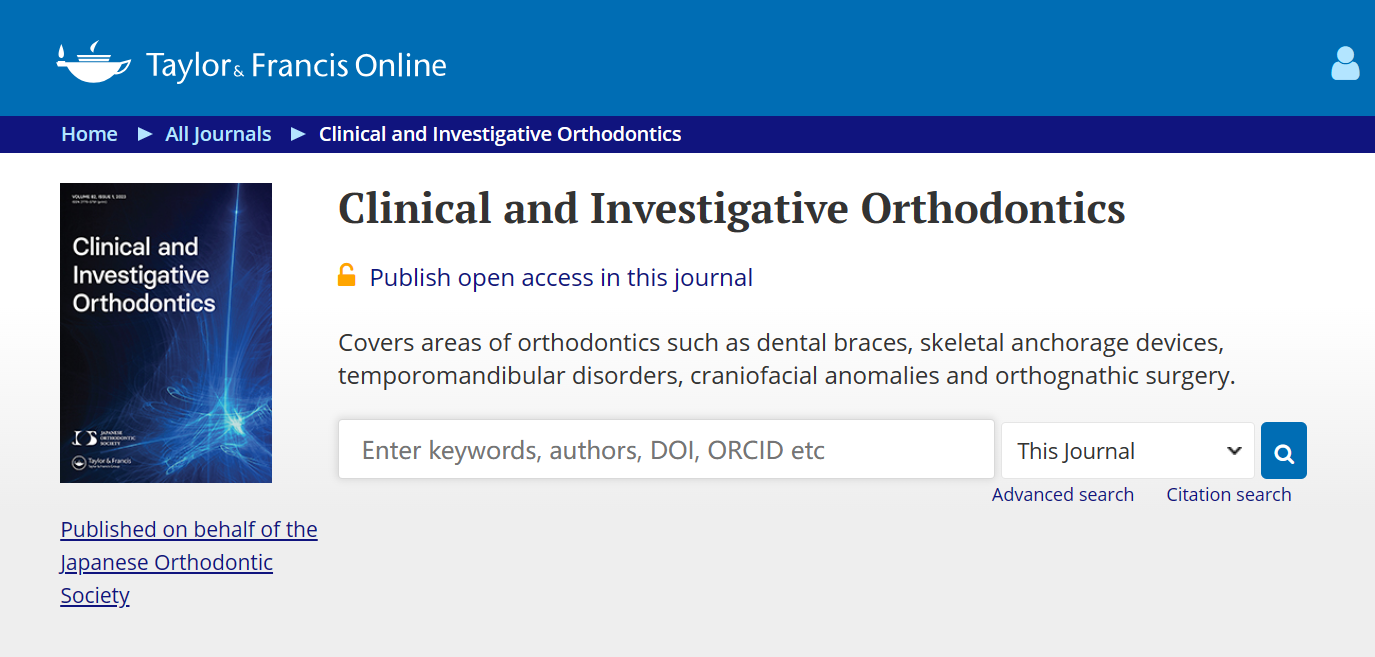Viewport: 1375px width, 657px height.
Task: Click the magnifying glass search button
Action: point(1284,451)
